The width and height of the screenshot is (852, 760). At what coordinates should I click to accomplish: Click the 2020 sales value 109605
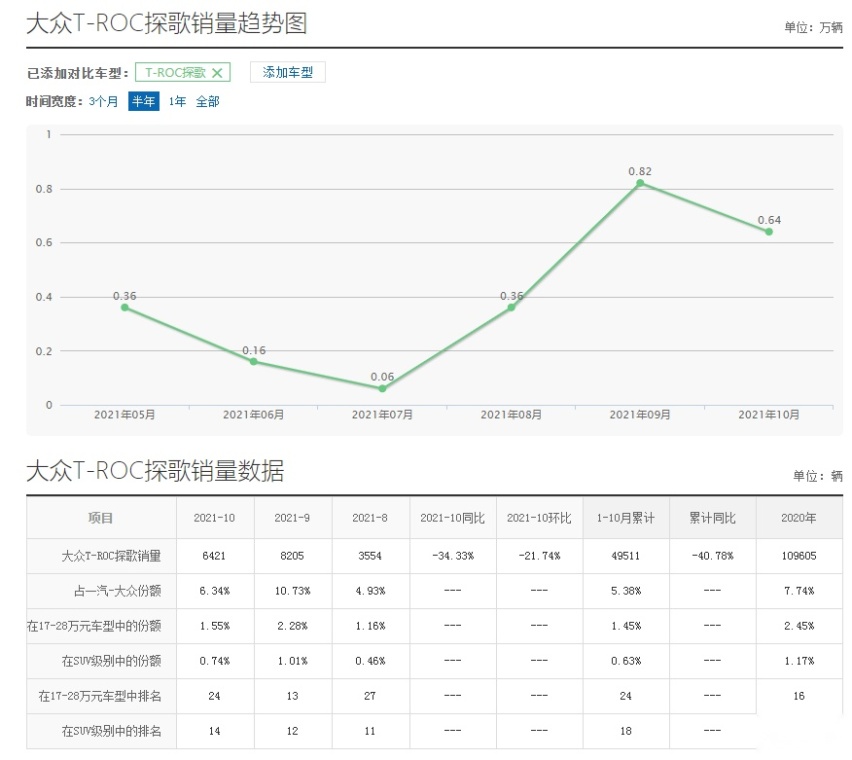point(799,556)
